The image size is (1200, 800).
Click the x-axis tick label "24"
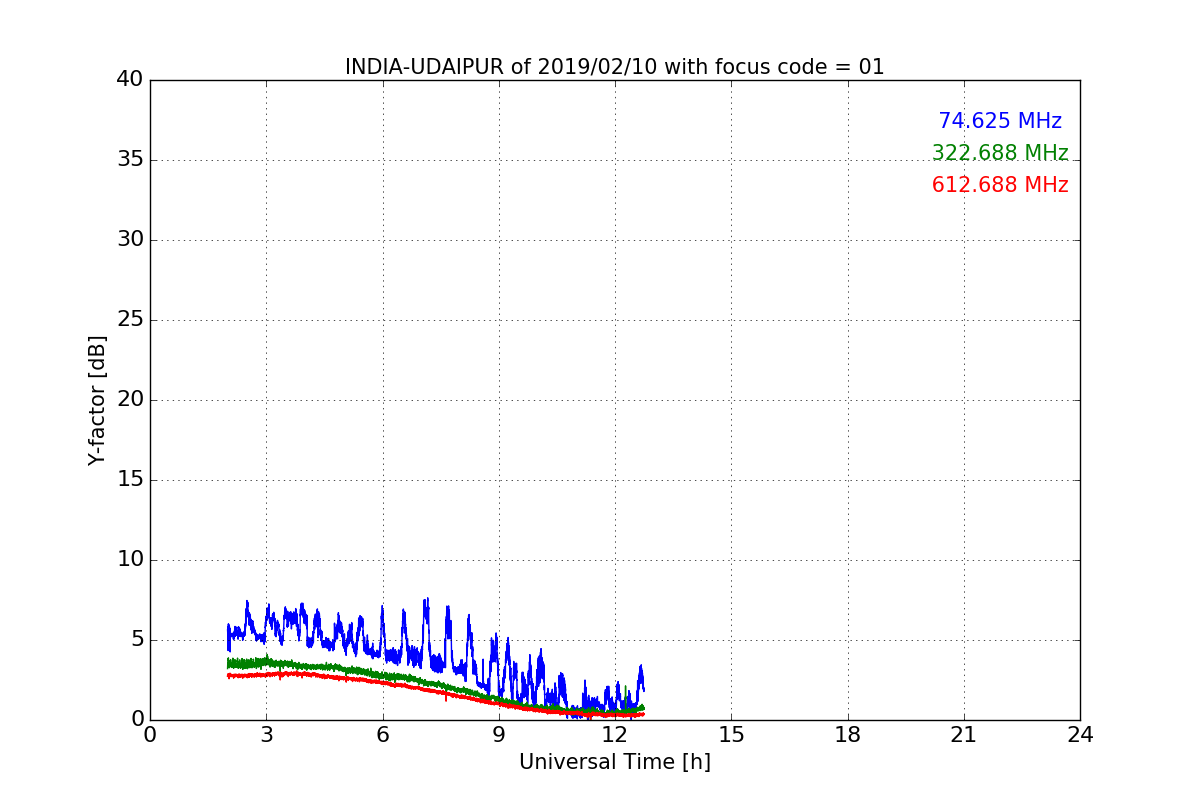(x=1080, y=735)
